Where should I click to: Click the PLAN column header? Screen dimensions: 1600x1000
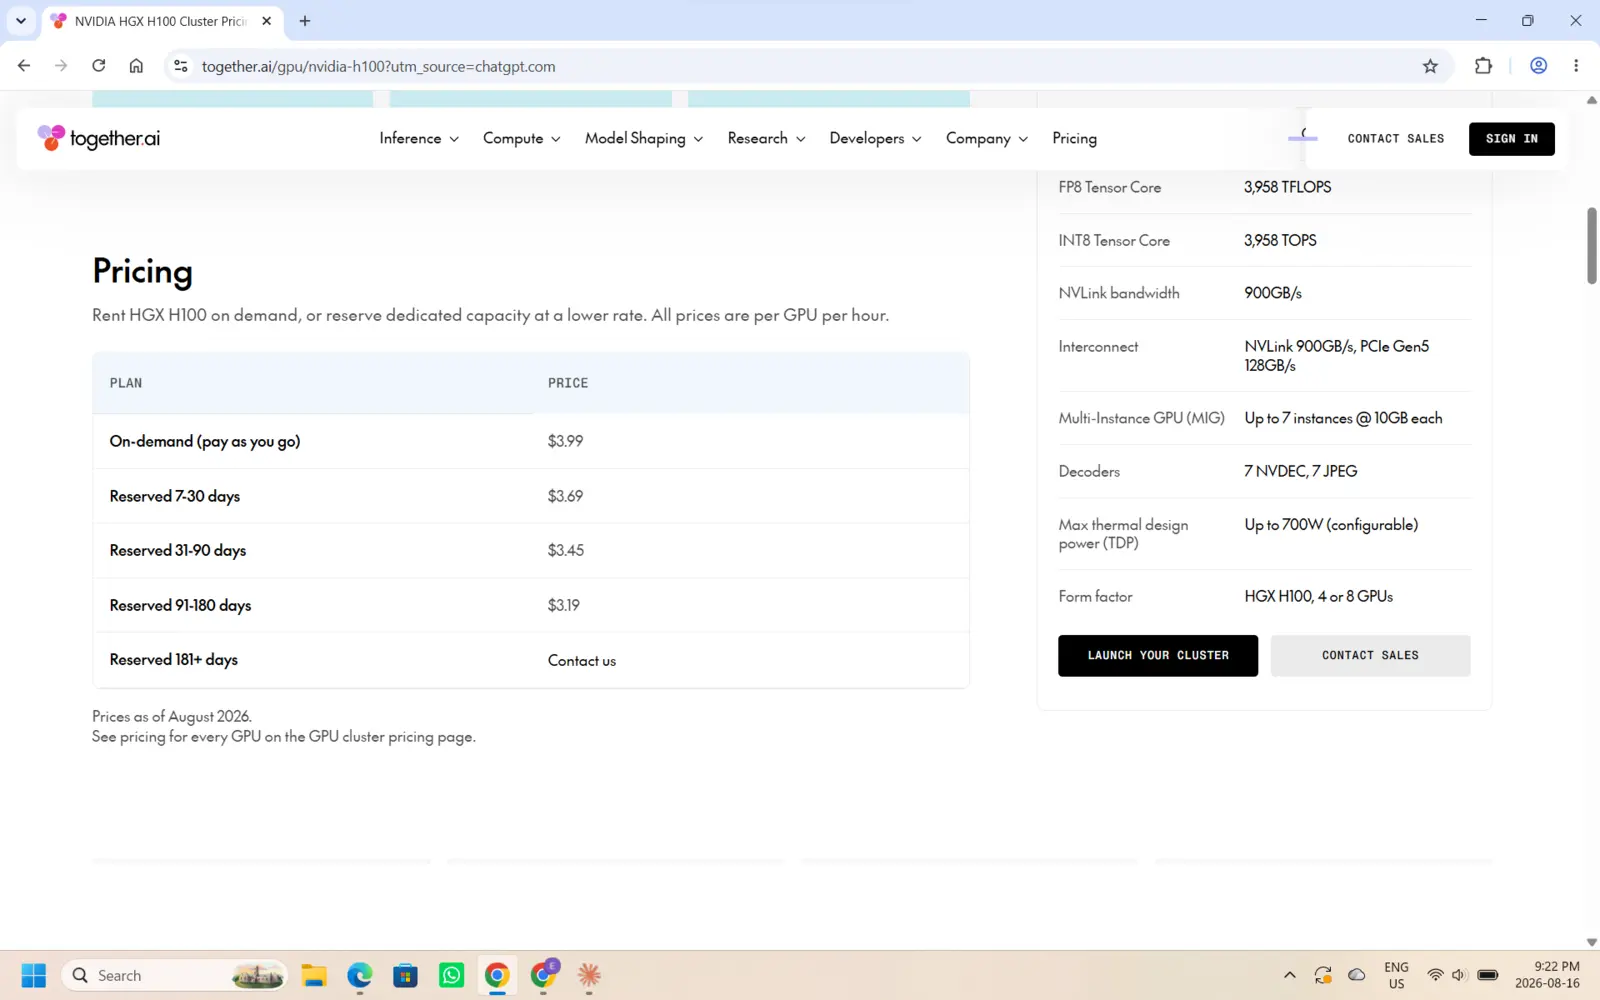(126, 383)
